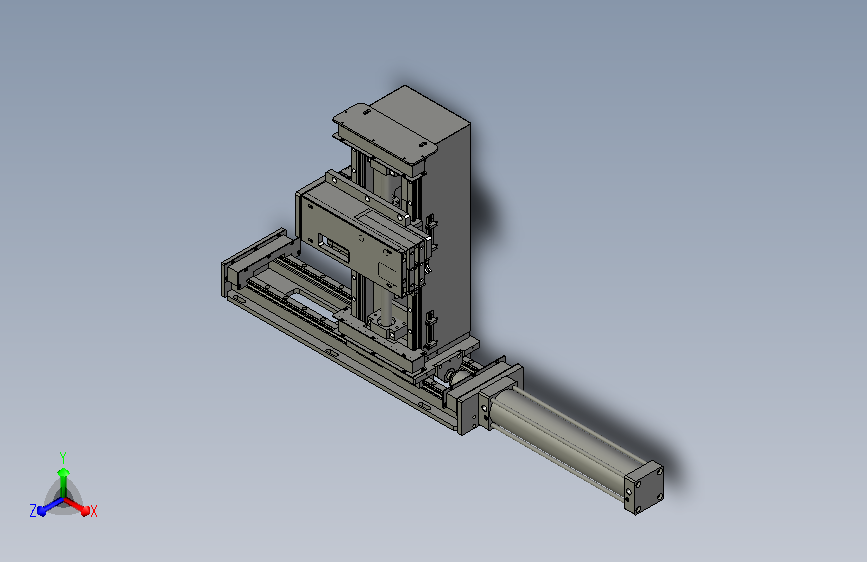Image resolution: width=867 pixels, height=562 pixels.
Task: Click the red X axis of the orientation triad
Action: pos(77,506)
